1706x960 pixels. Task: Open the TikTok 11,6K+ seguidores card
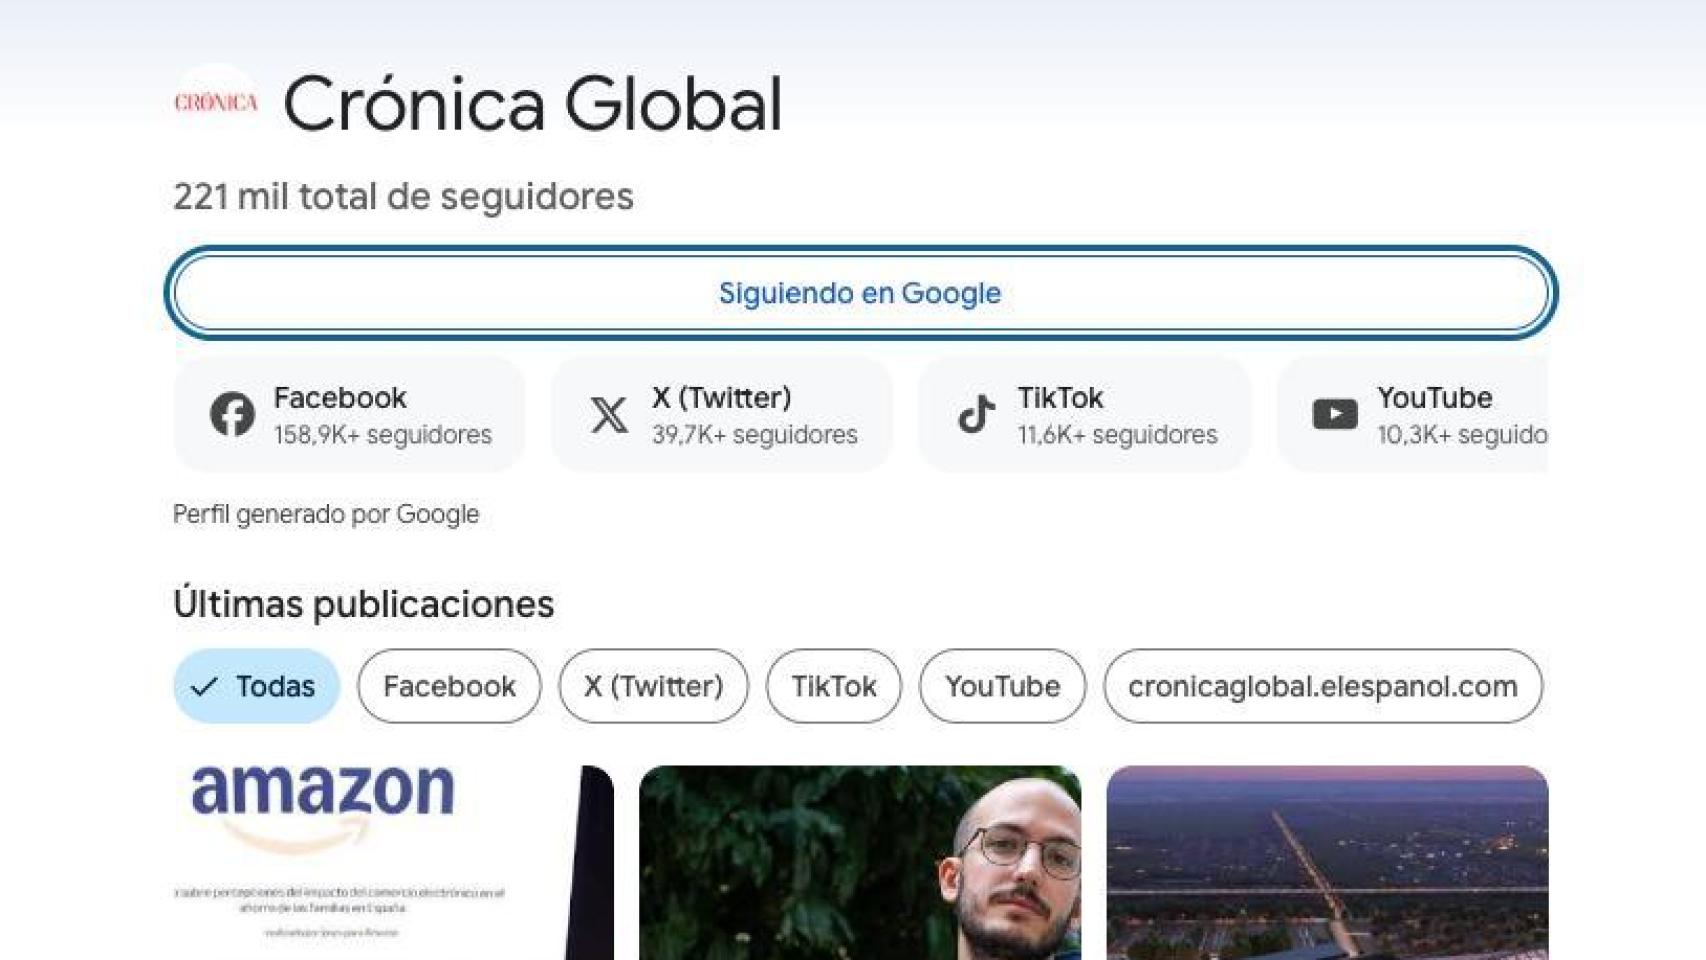click(1084, 414)
